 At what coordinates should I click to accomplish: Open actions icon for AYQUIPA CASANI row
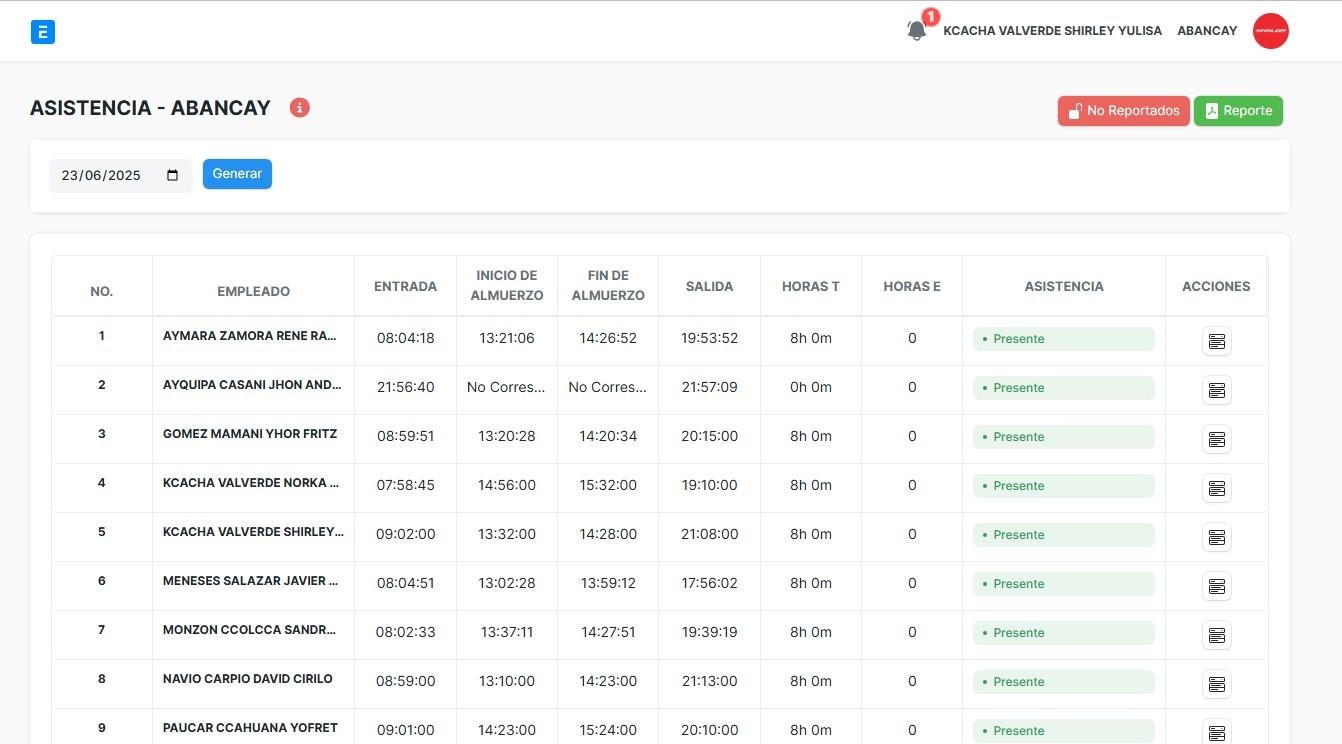coord(1216,390)
